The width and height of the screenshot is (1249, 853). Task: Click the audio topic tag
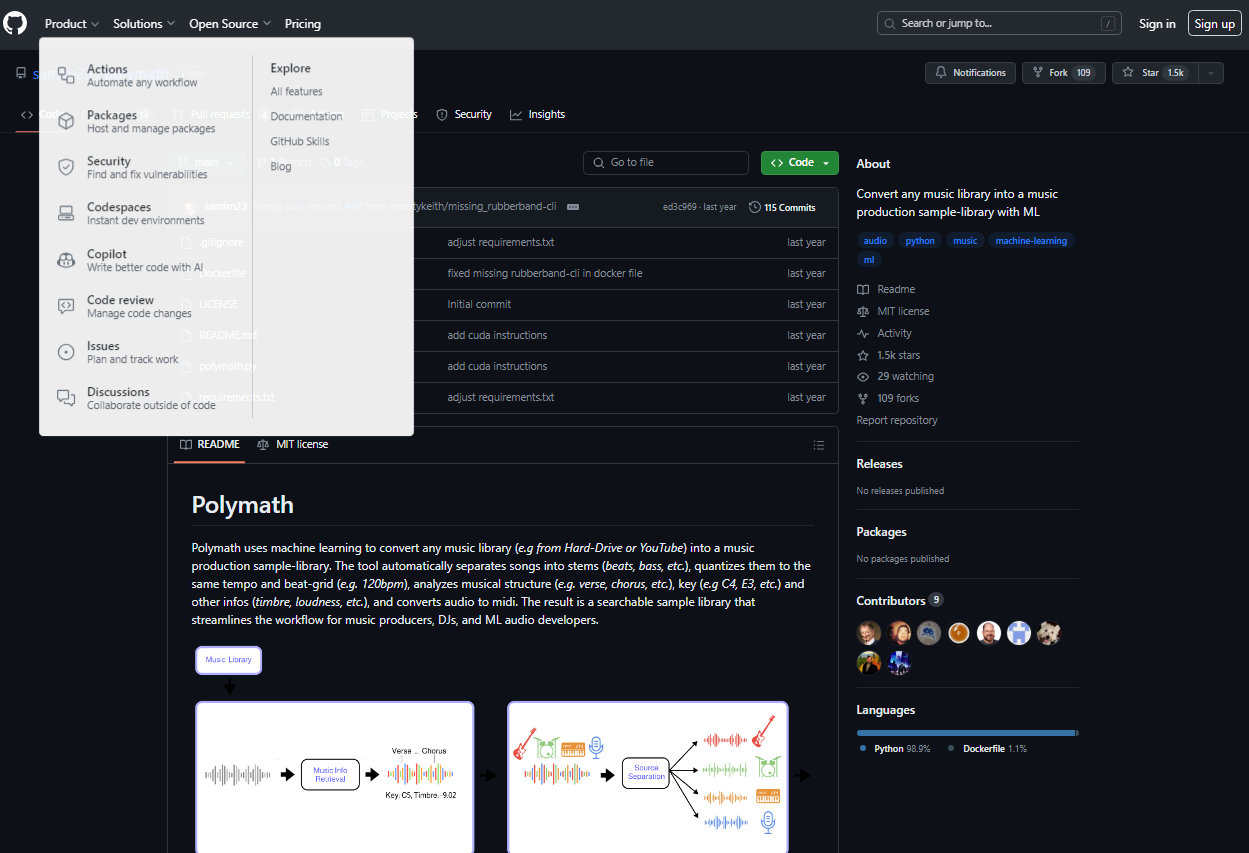pos(875,241)
